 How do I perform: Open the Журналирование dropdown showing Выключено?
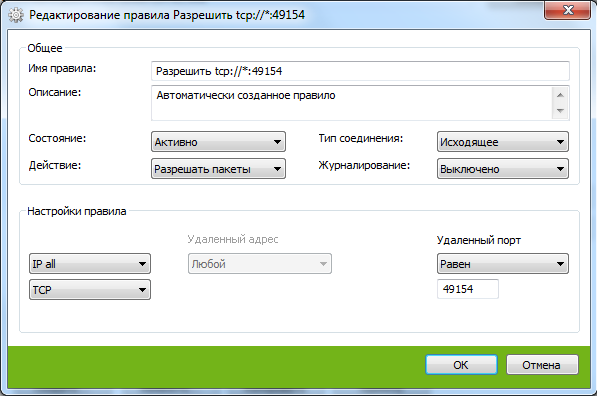click(x=503, y=169)
